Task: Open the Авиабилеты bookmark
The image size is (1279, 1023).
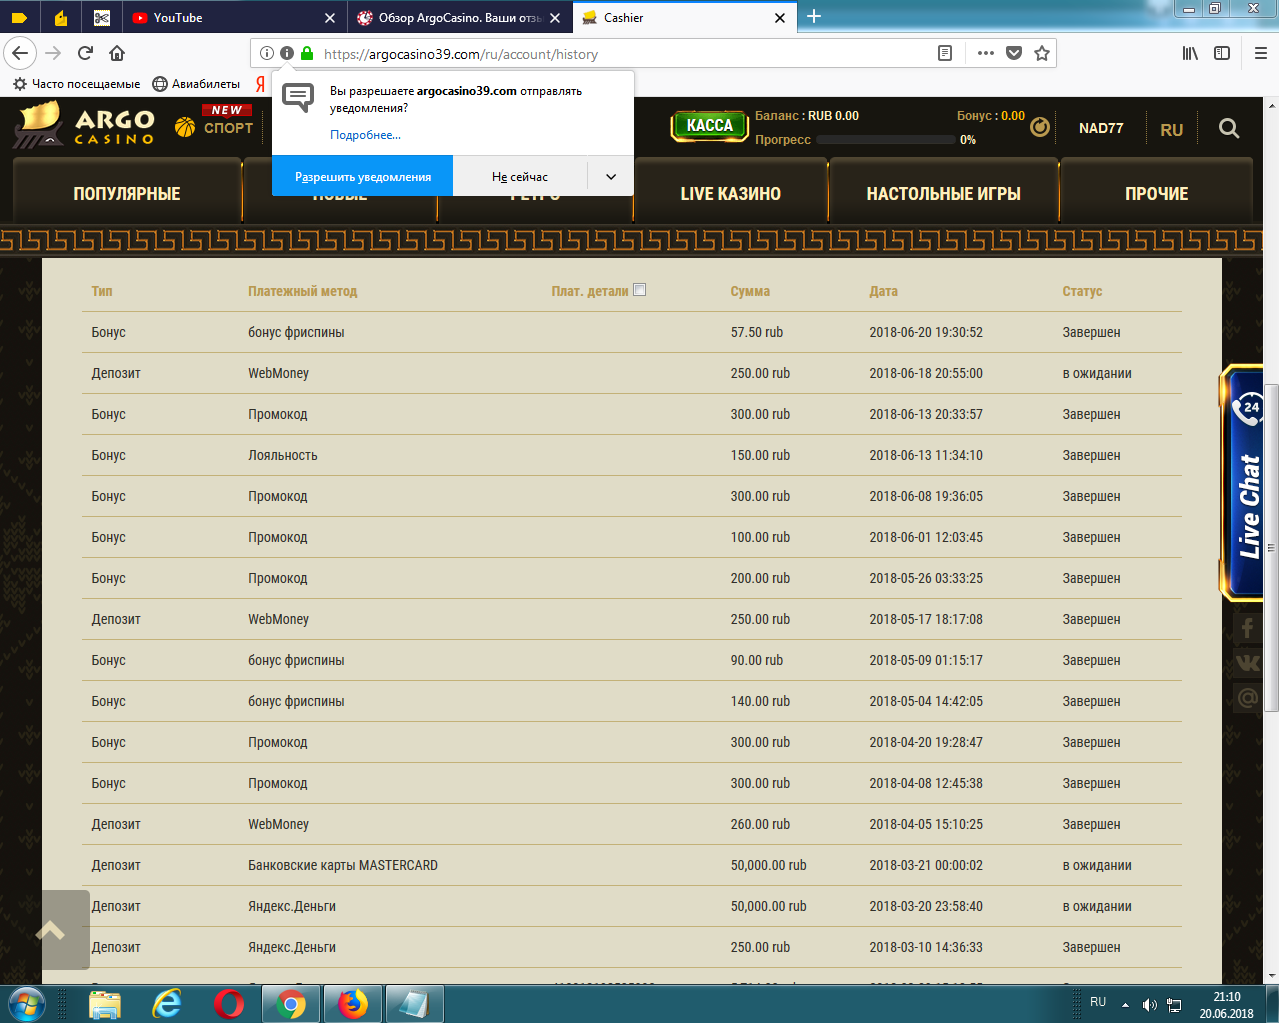Action: tap(196, 84)
